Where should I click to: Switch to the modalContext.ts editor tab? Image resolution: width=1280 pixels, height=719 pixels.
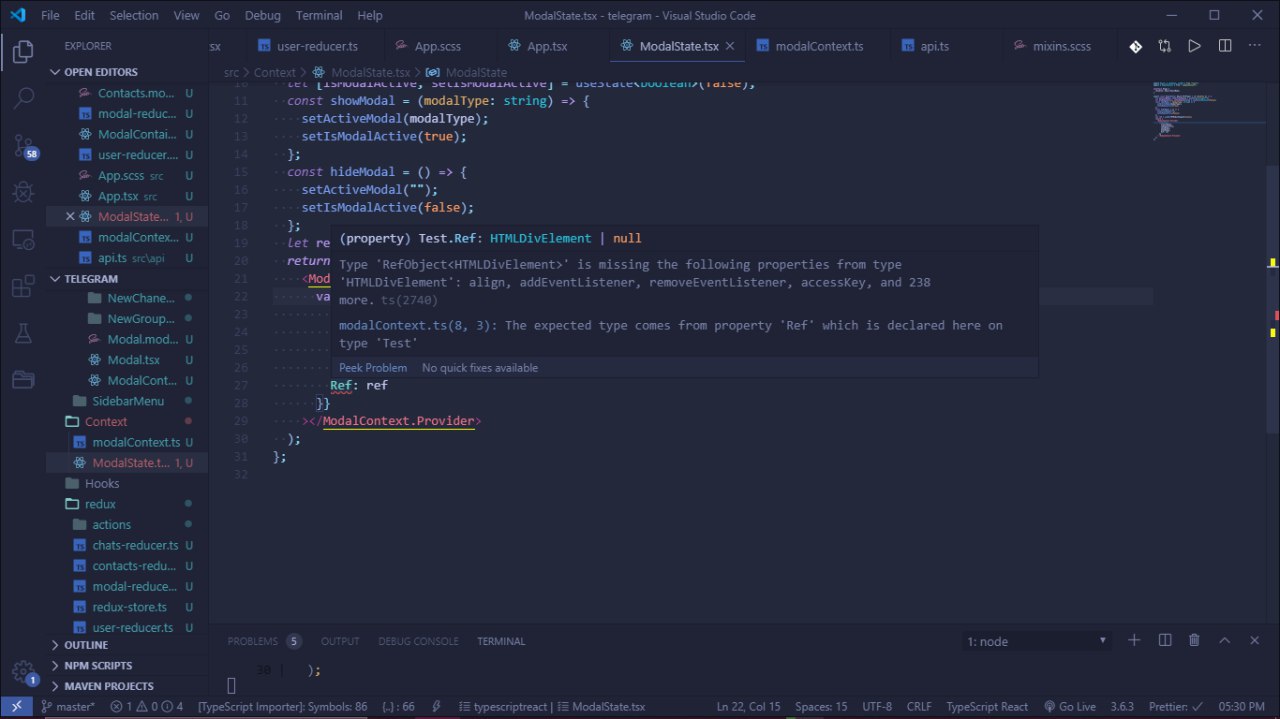(x=819, y=46)
